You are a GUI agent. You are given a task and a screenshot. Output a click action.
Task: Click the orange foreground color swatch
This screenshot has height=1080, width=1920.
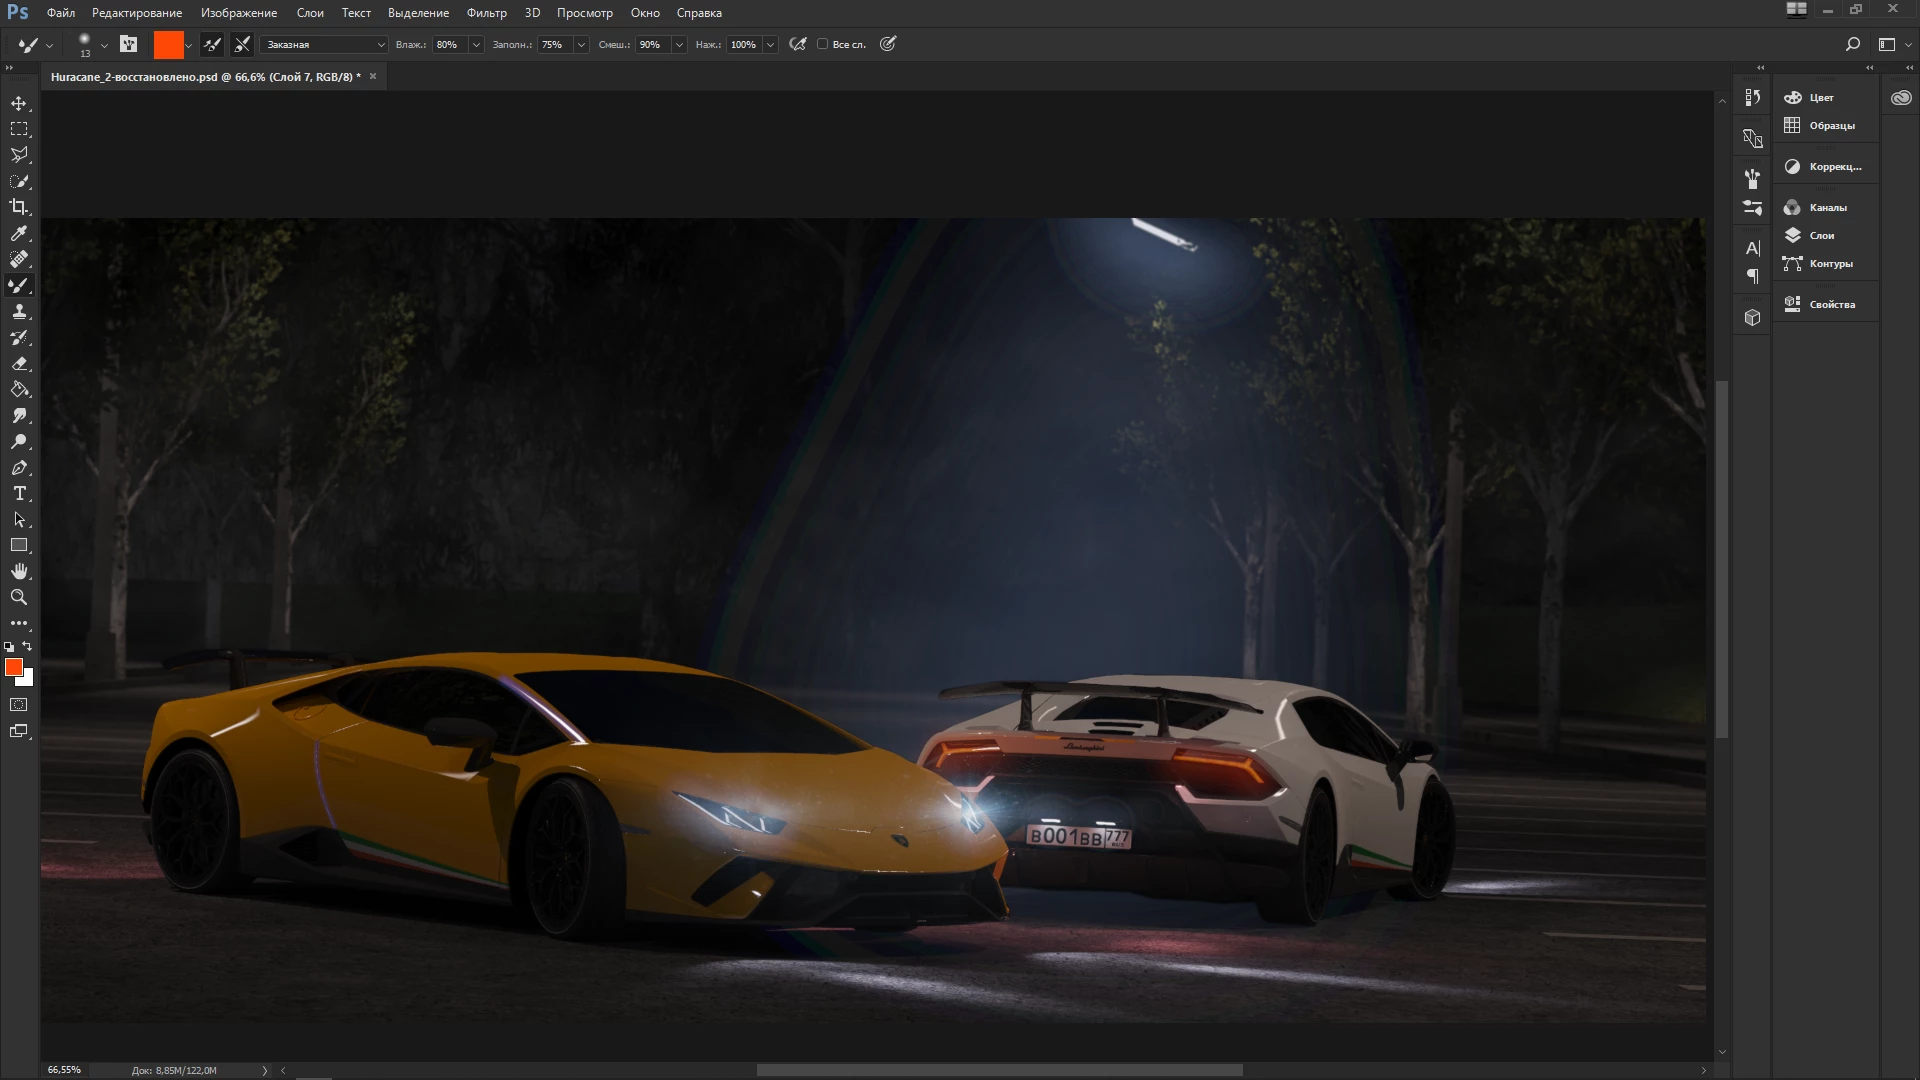13,667
